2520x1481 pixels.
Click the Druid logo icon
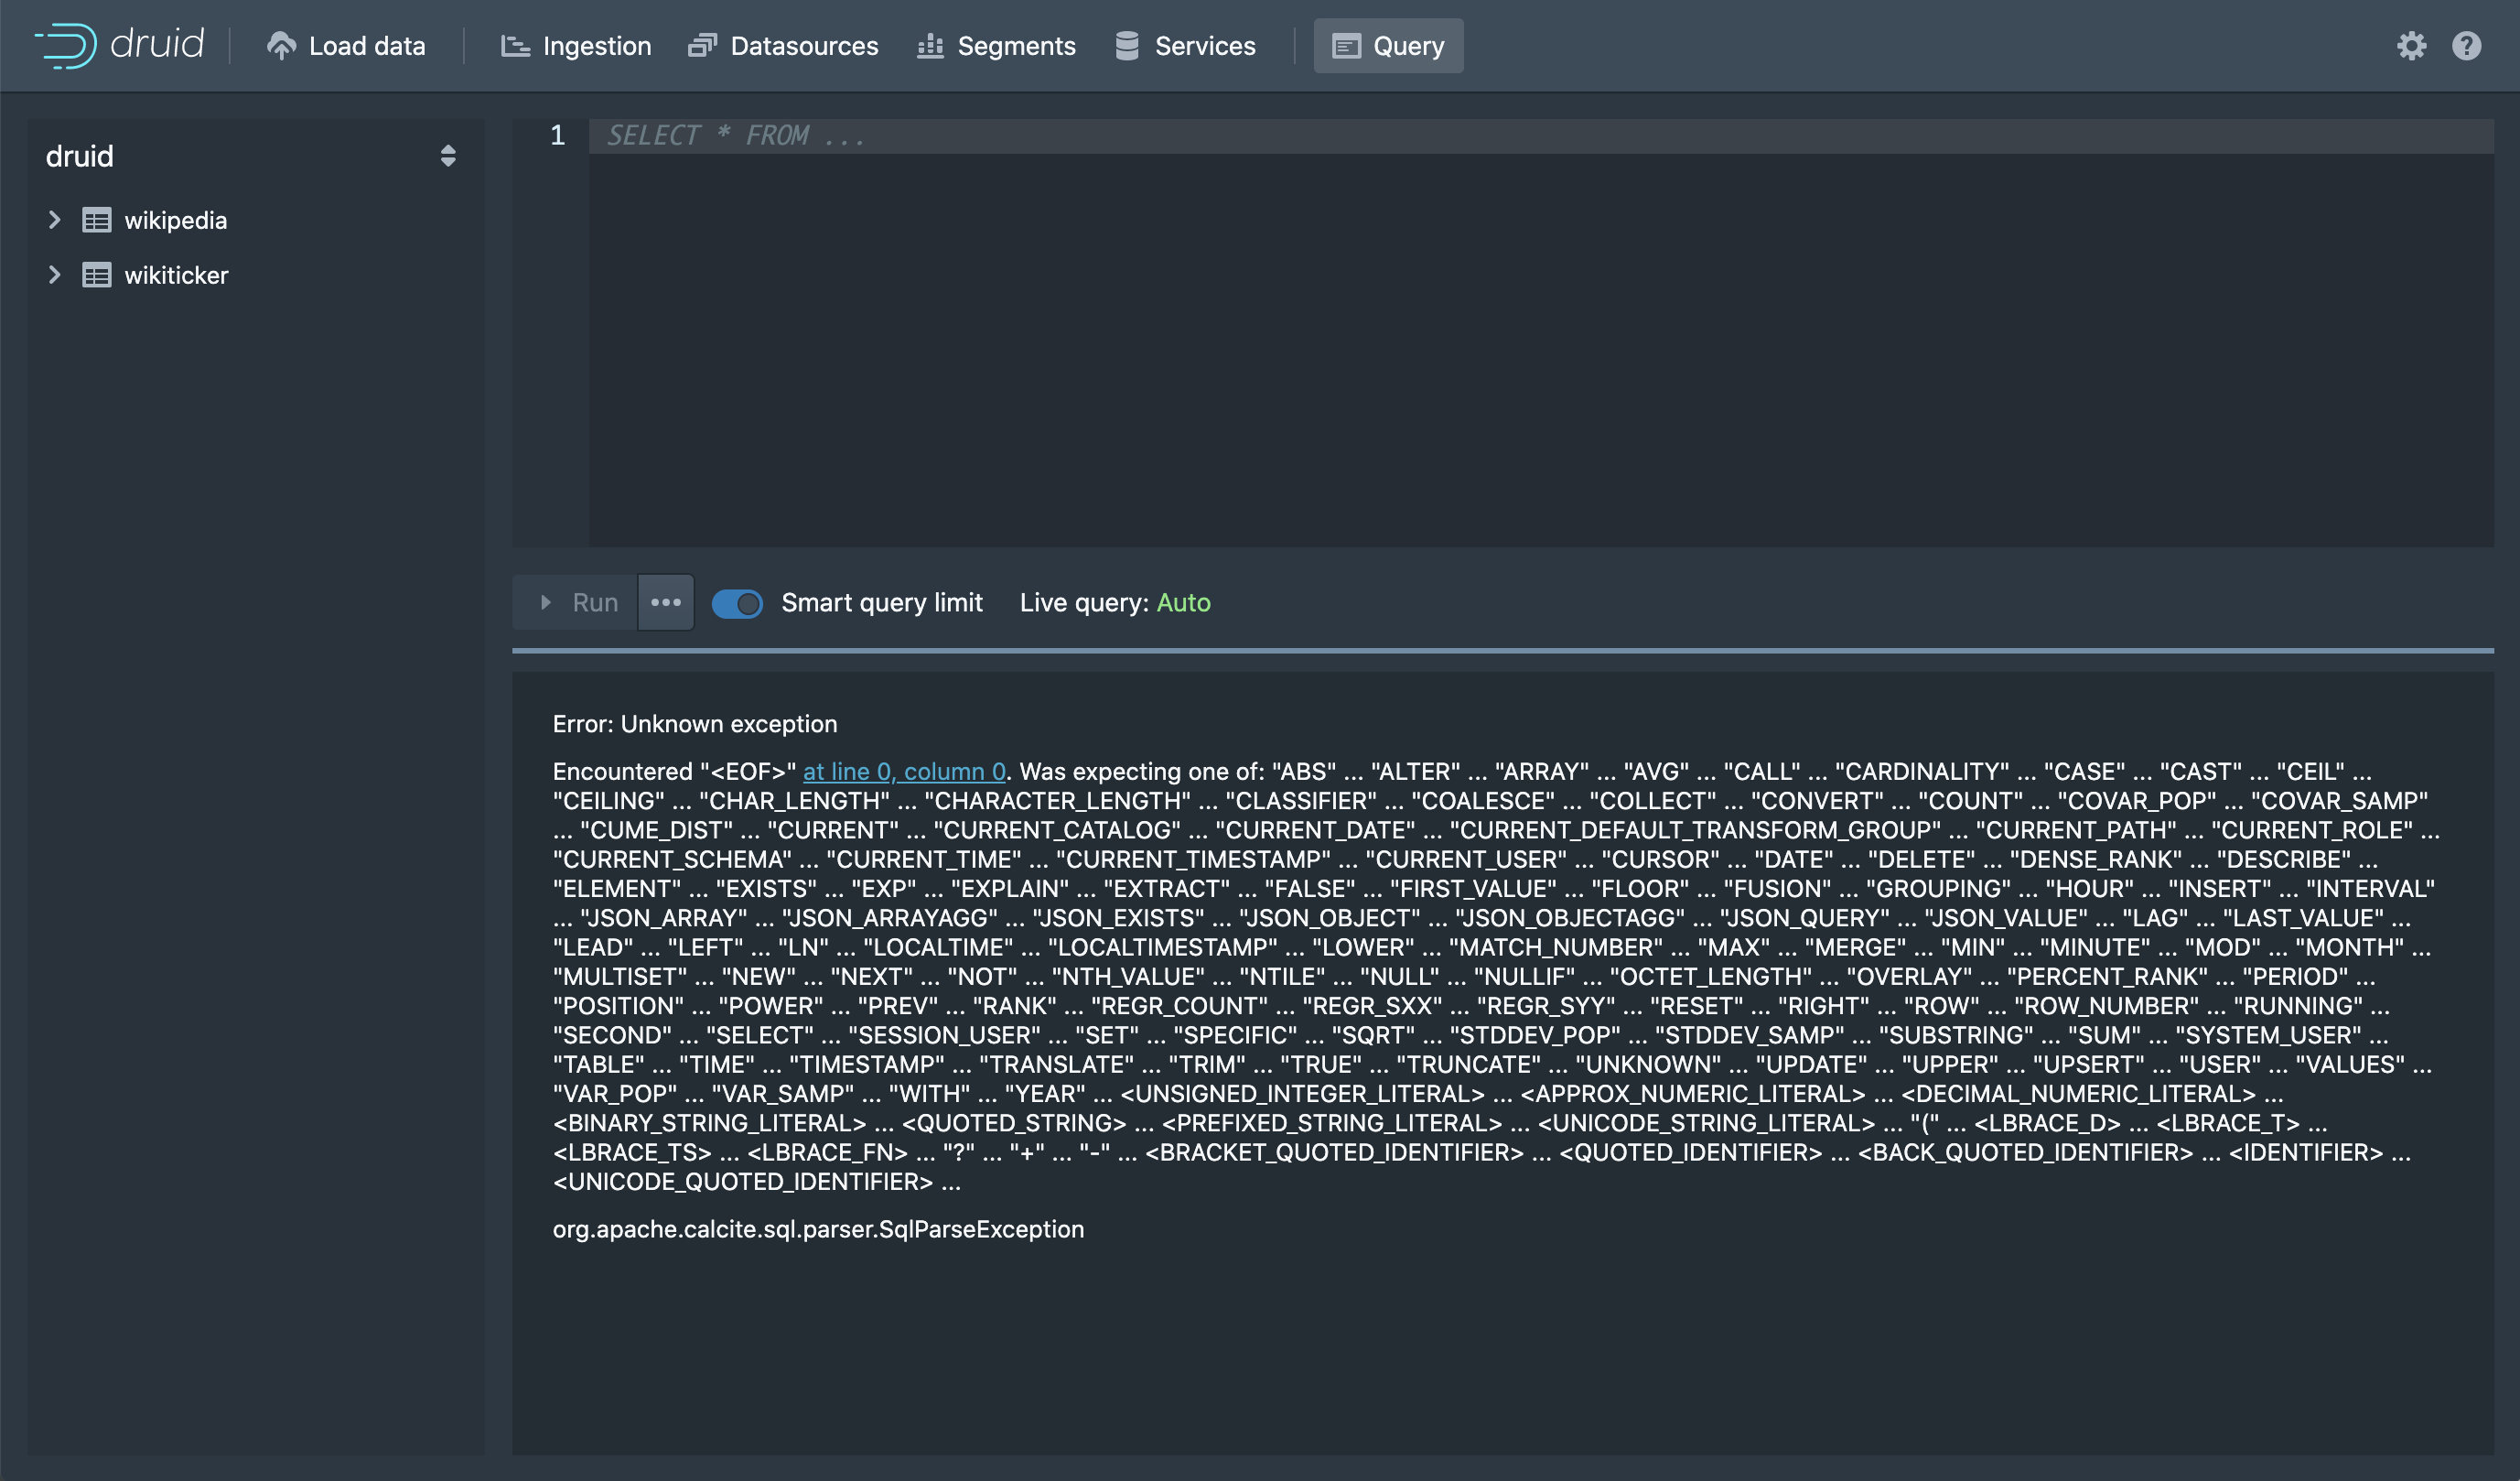[x=66, y=45]
